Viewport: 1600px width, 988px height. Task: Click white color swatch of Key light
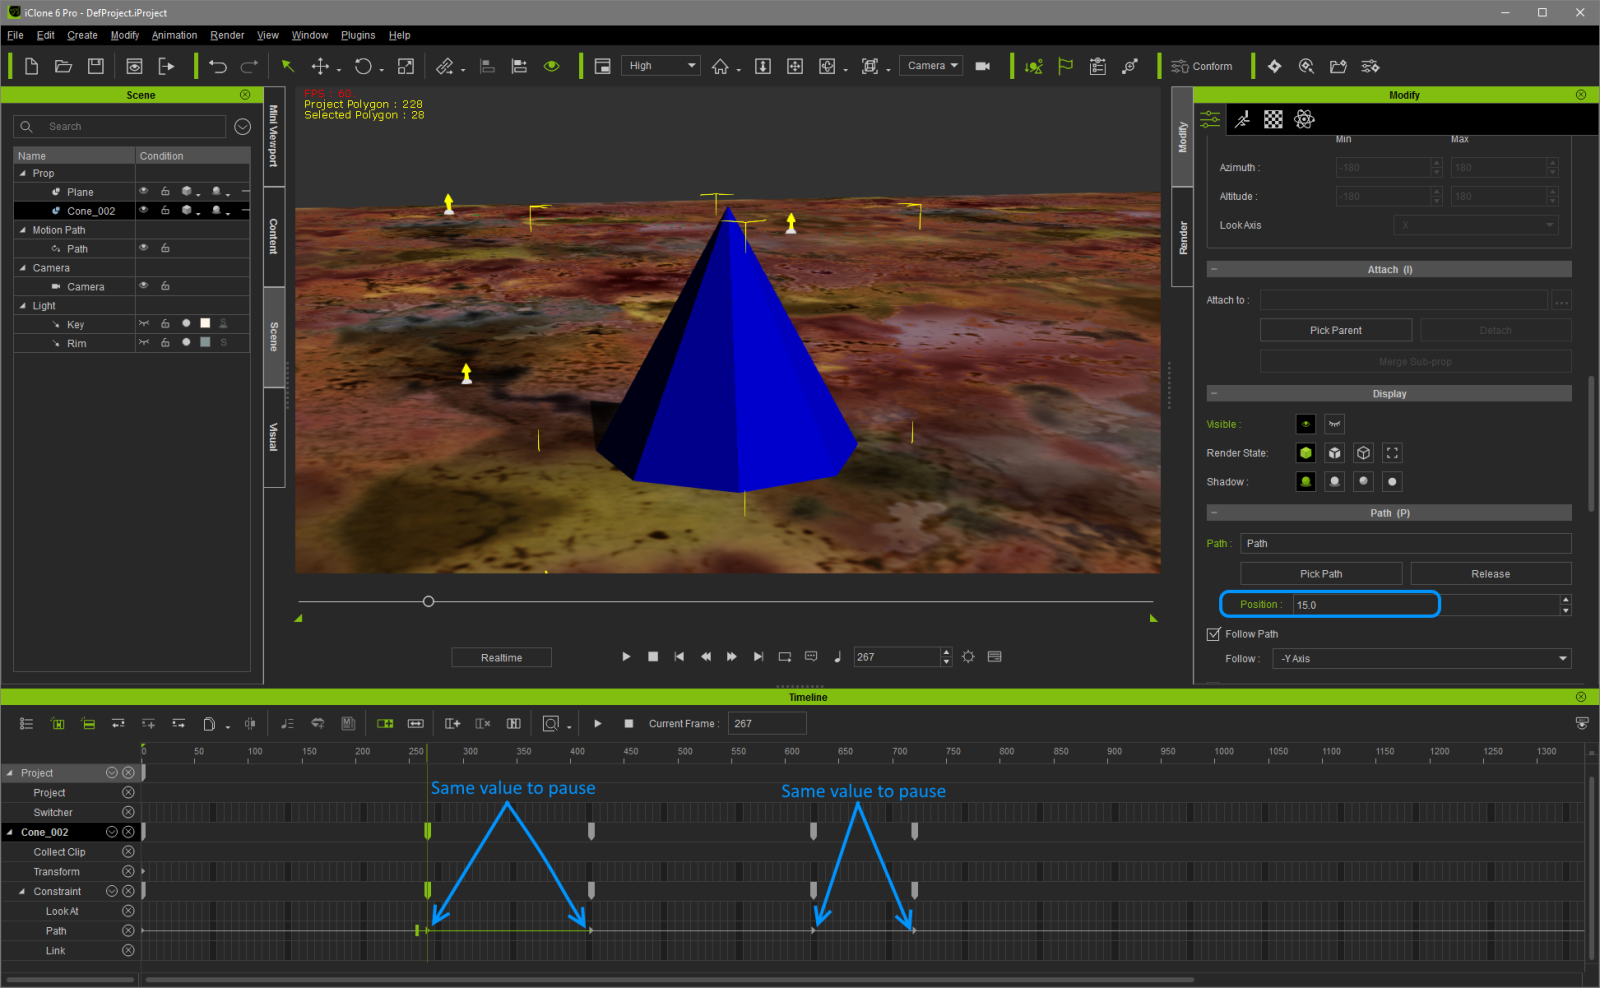(x=205, y=324)
